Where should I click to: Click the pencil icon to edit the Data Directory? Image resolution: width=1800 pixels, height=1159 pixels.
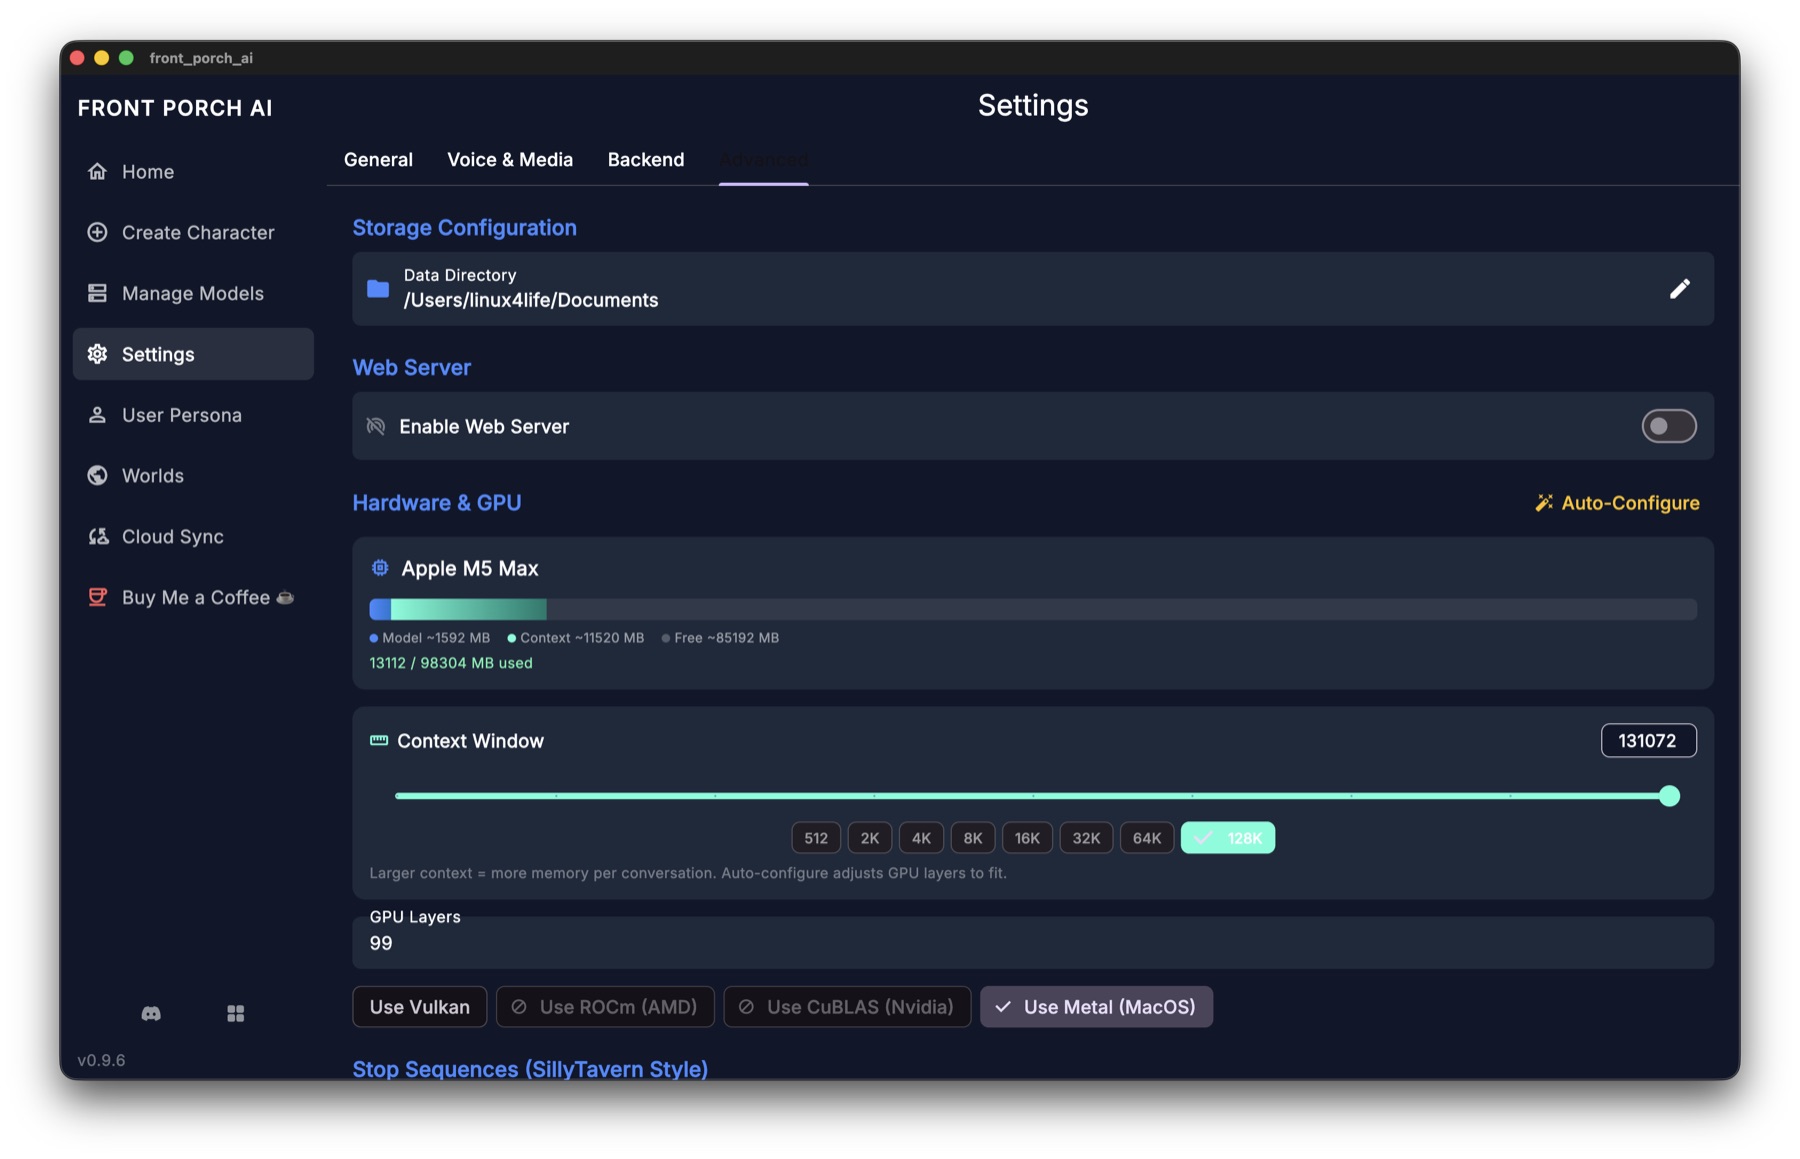pyautogui.click(x=1680, y=289)
